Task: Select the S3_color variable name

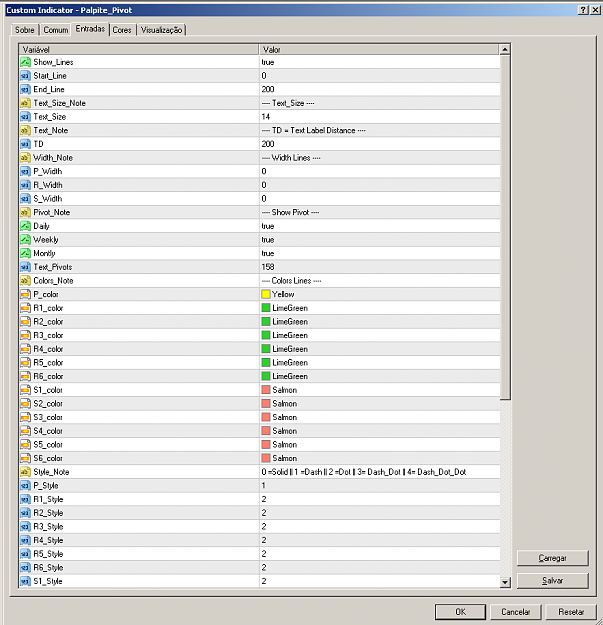Action: [x=48, y=417]
